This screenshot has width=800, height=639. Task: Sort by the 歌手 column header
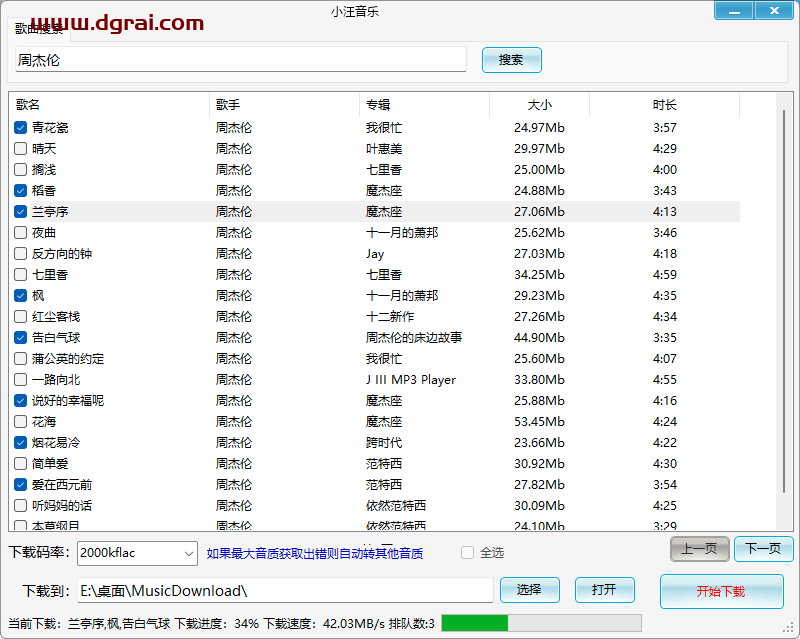click(x=284, y=105)
